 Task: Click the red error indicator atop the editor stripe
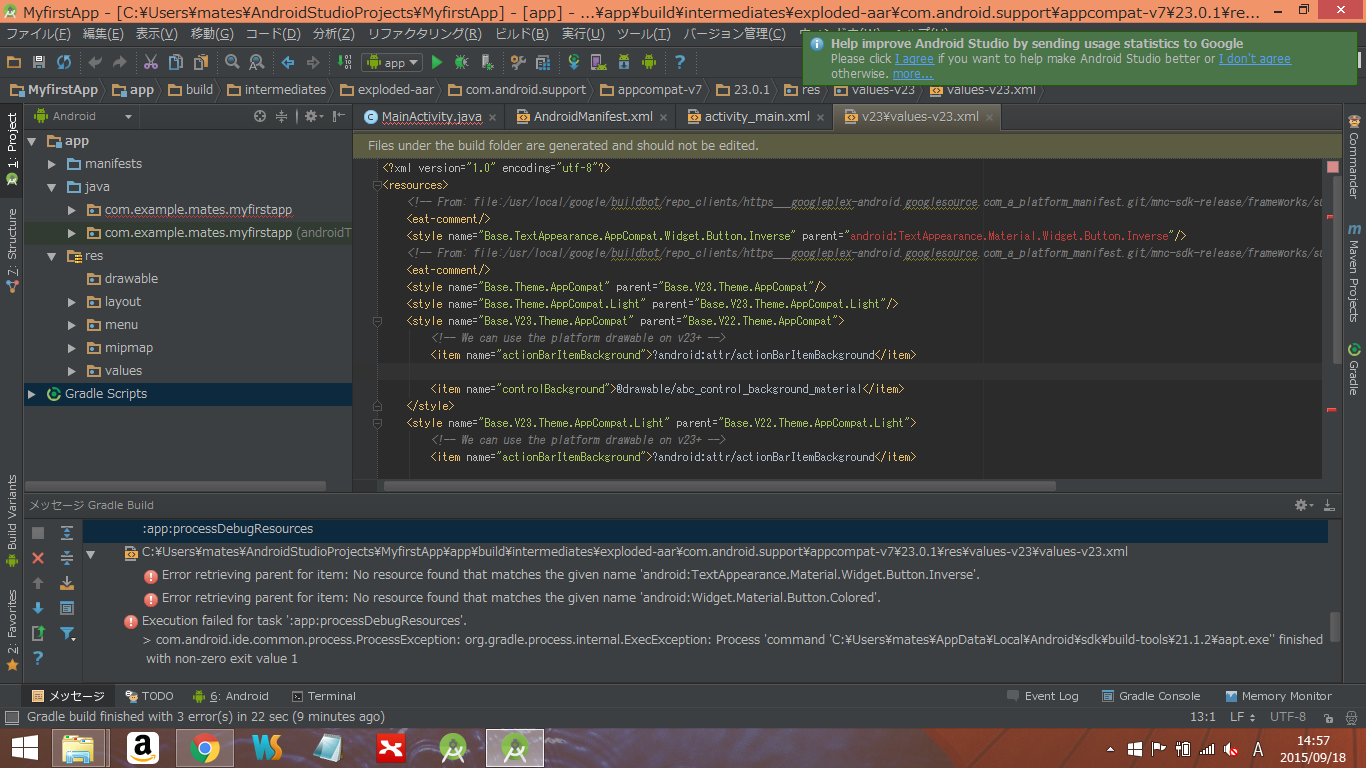pos(1332,166)
